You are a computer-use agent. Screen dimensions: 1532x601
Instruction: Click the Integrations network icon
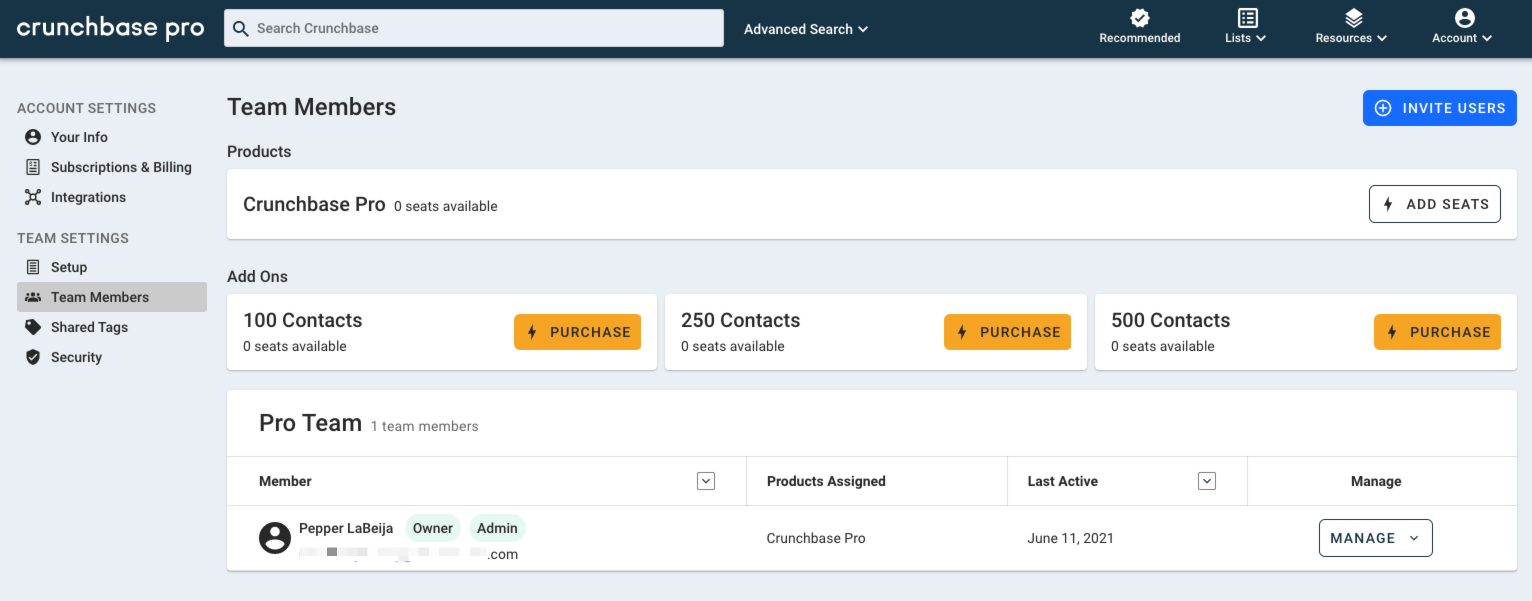tap(33, 197)
